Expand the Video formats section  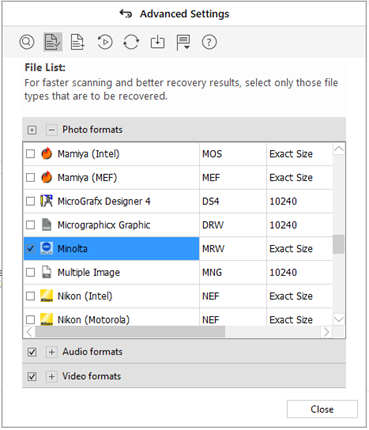(51, 377)
